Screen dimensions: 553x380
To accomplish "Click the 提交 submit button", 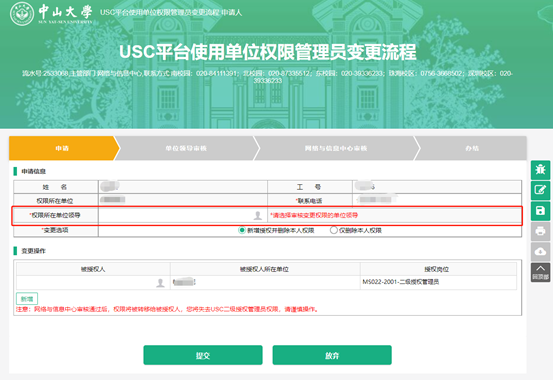I will 203,355.
